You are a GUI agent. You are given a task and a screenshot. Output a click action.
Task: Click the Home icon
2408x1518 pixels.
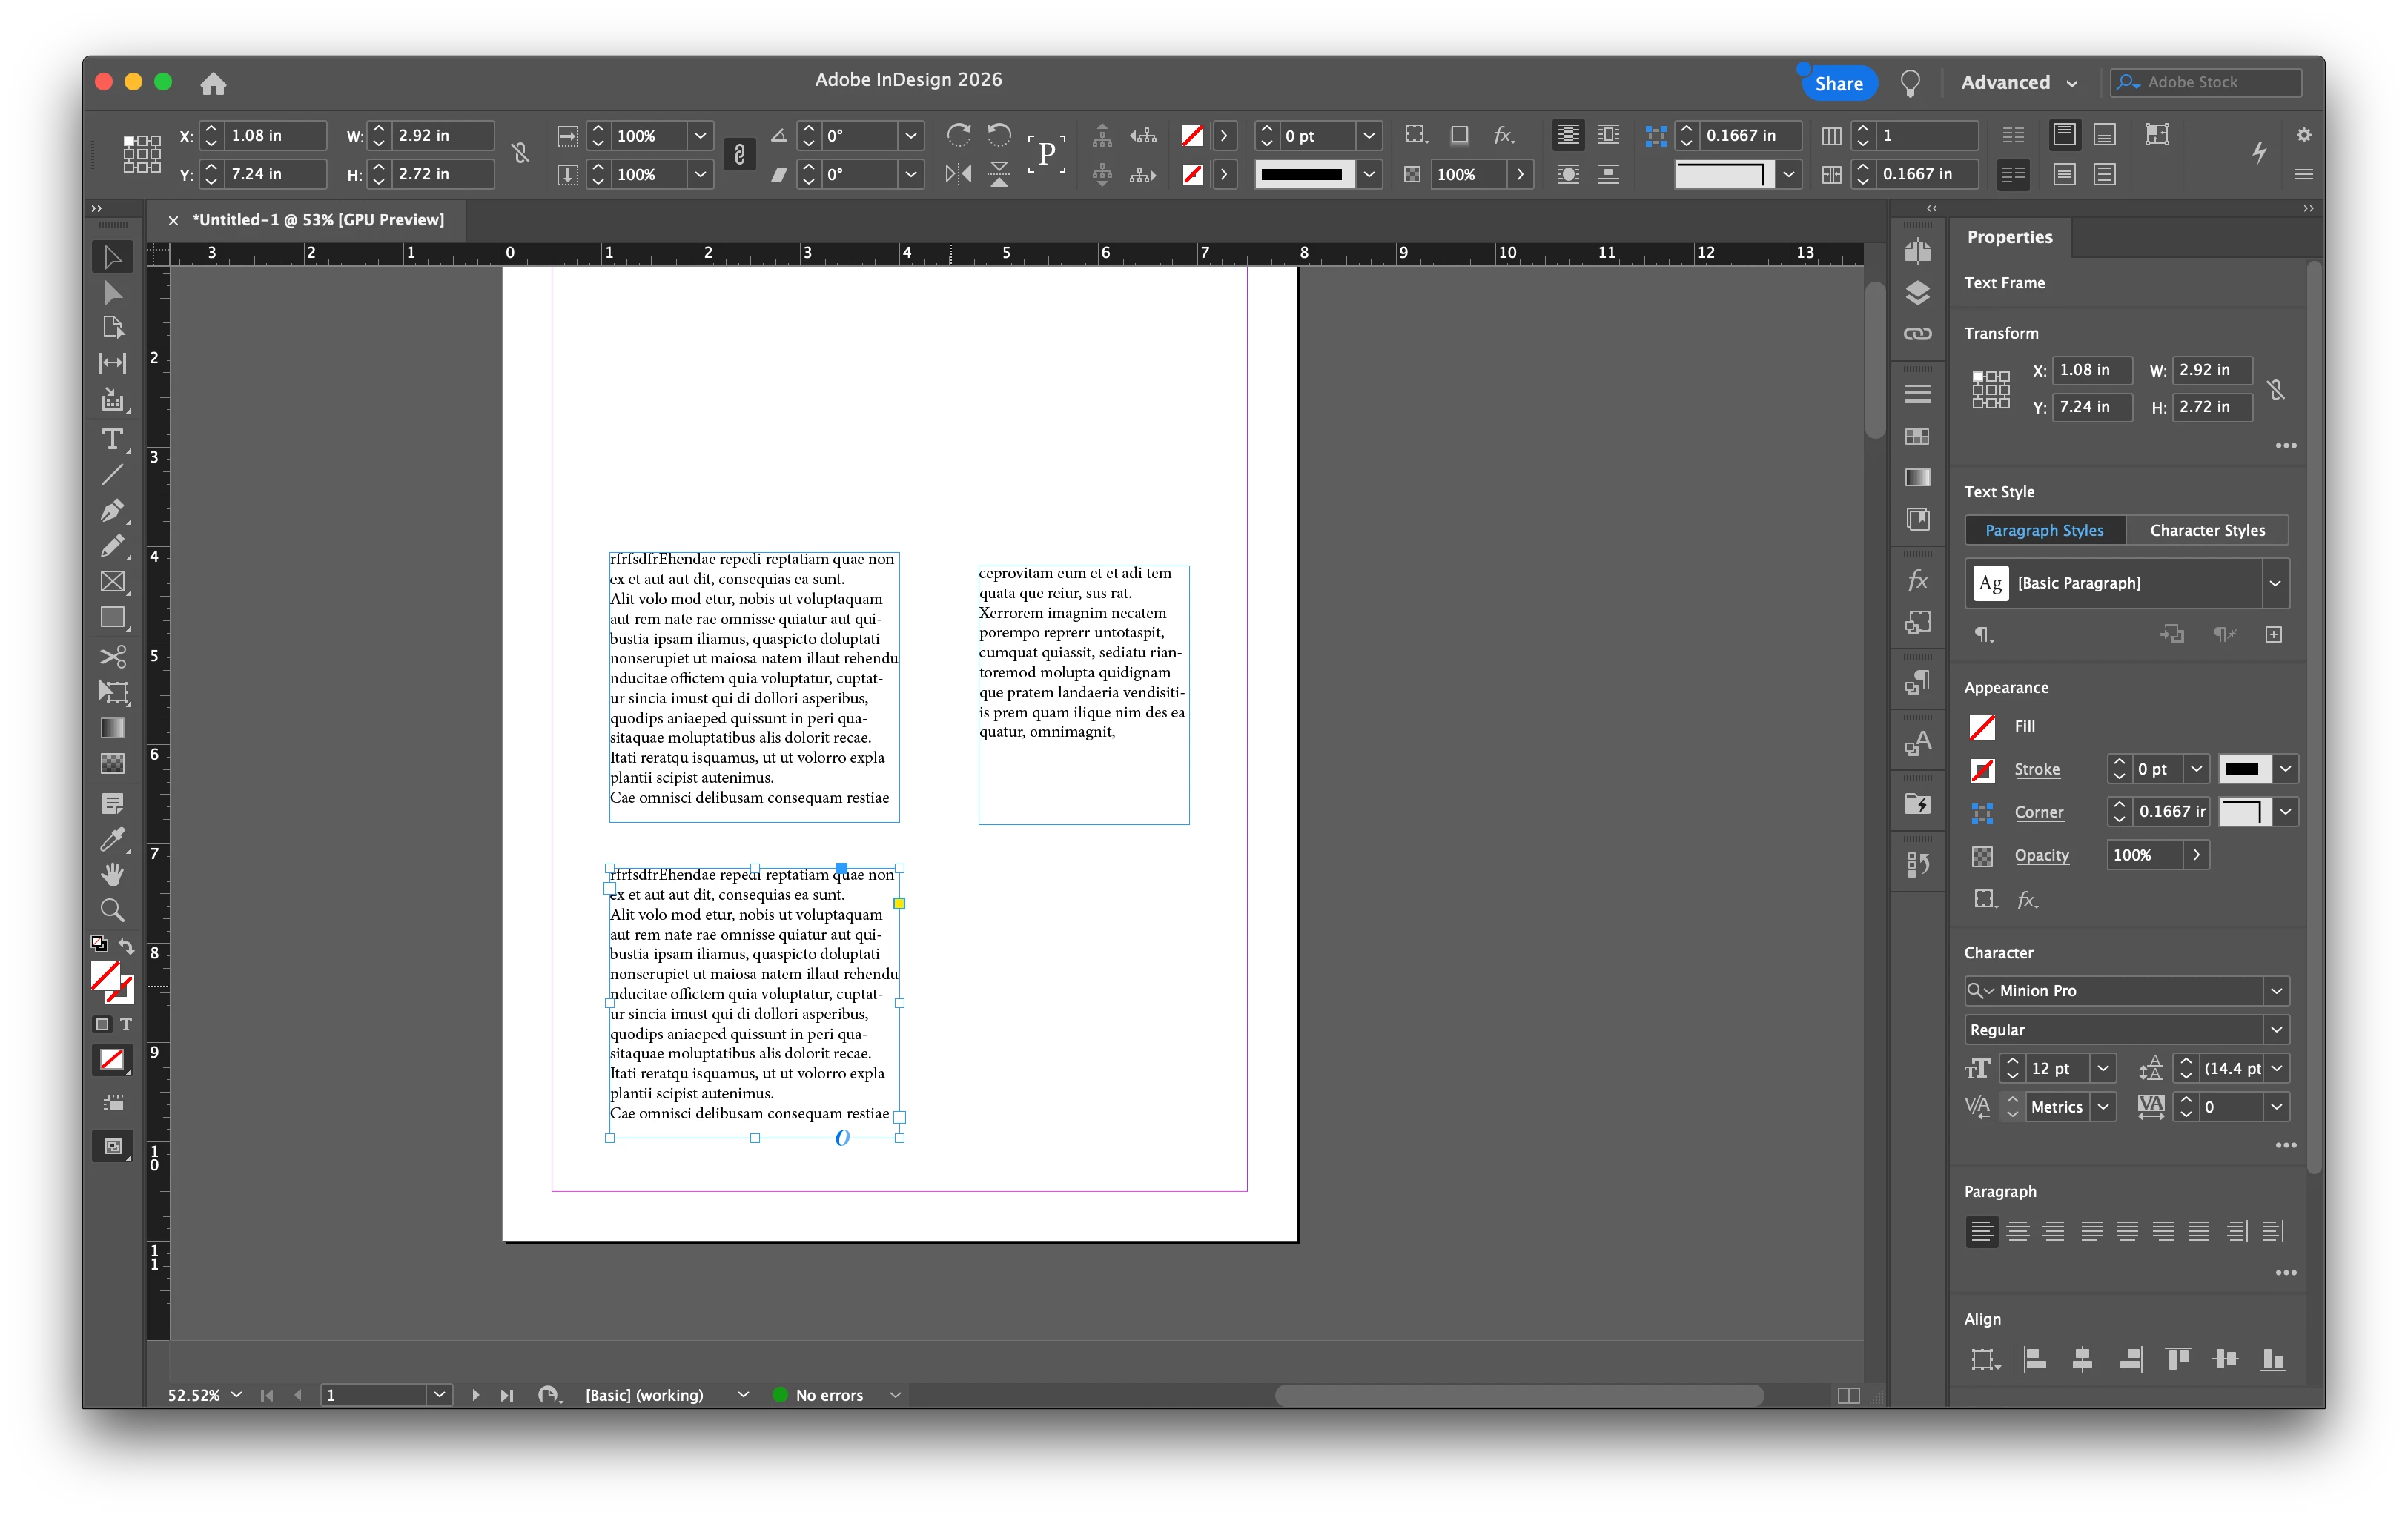[213, 83]
